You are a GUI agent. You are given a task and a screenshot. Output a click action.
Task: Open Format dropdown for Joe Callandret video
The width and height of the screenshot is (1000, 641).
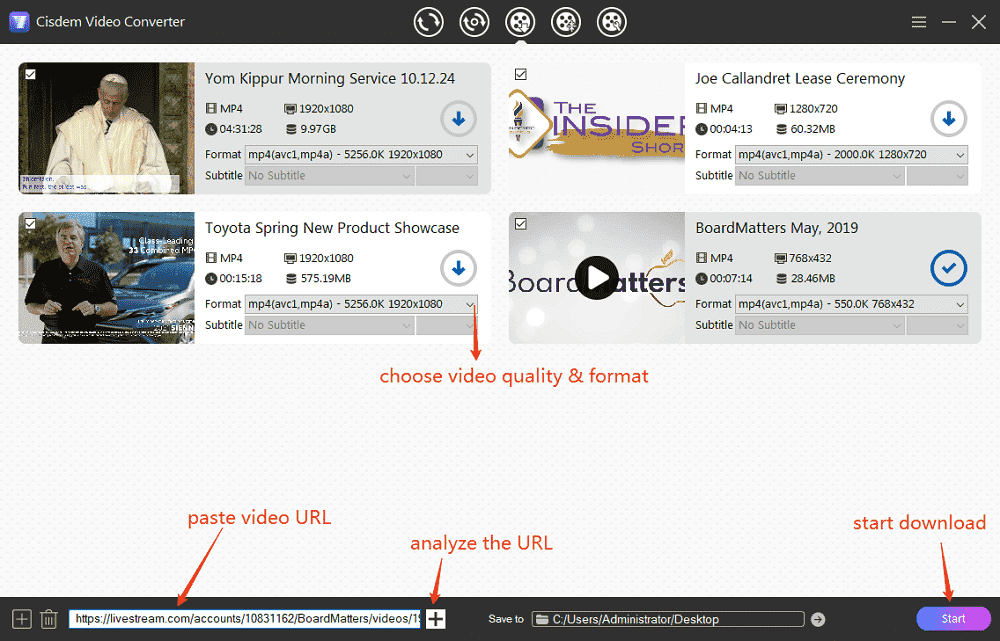pyautogui.click(x=851, y=154)
